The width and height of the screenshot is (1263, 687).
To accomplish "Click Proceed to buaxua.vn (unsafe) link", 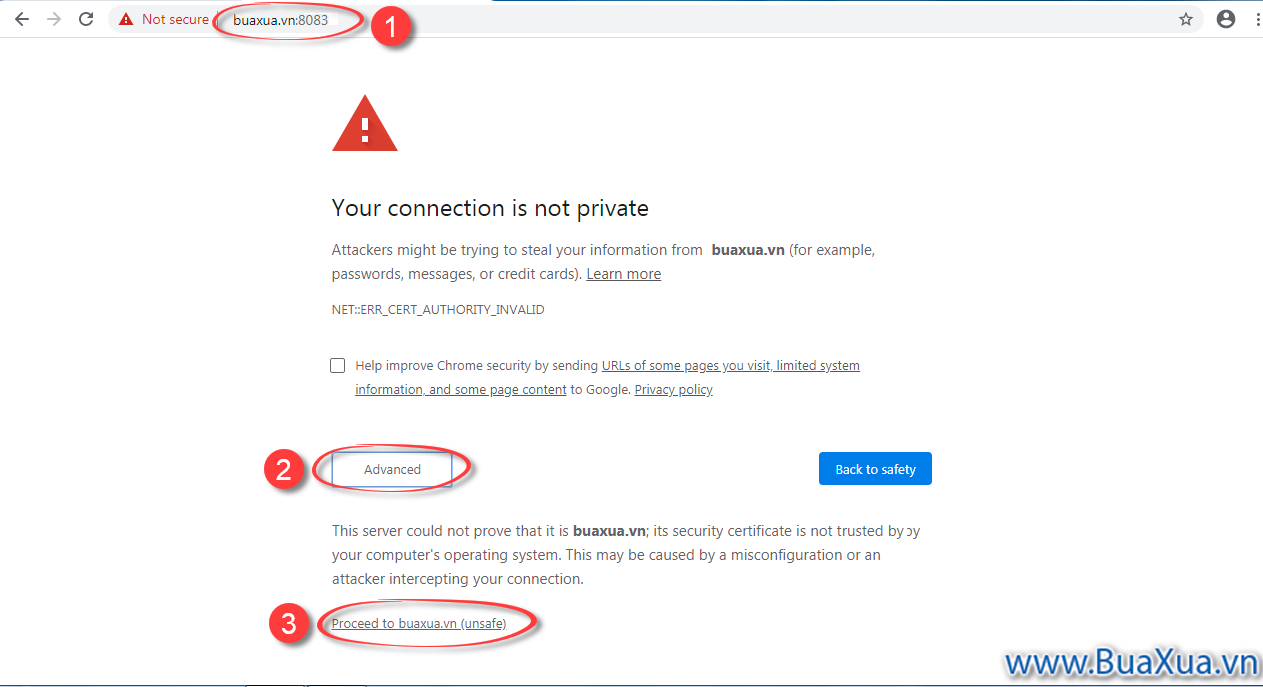I will point(419,623).
